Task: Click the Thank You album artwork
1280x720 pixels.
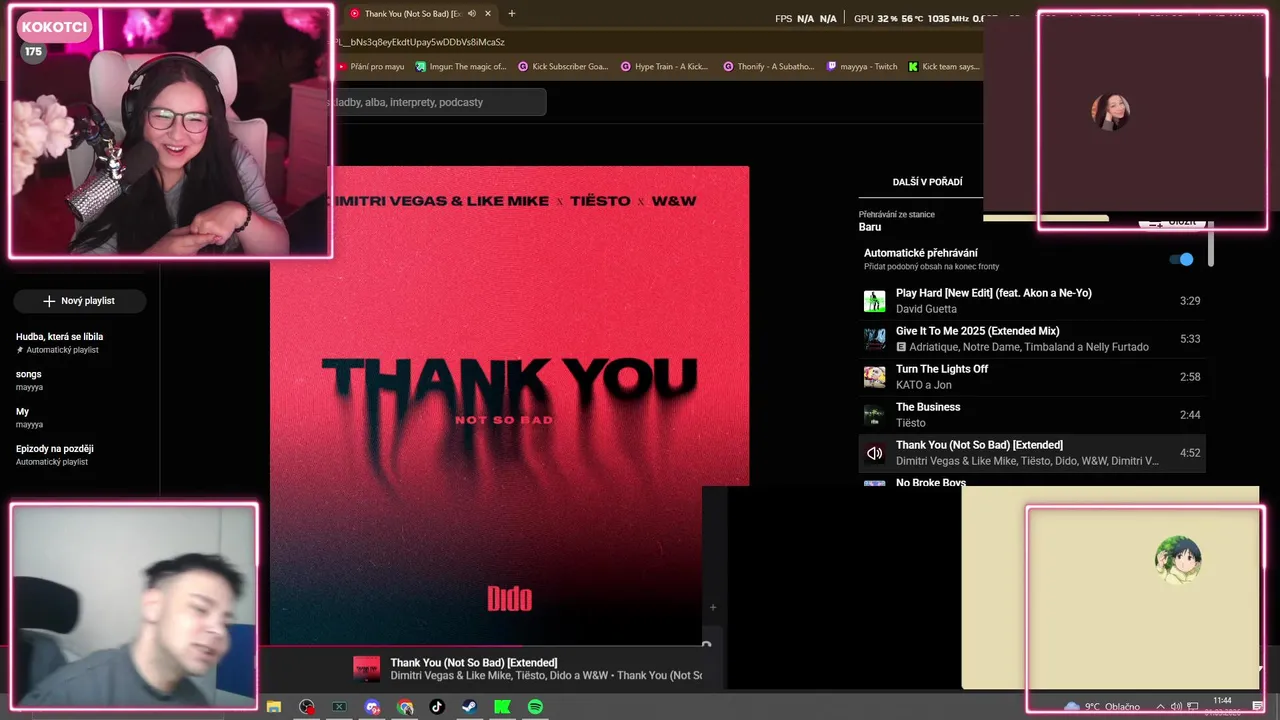Action: 509,405
